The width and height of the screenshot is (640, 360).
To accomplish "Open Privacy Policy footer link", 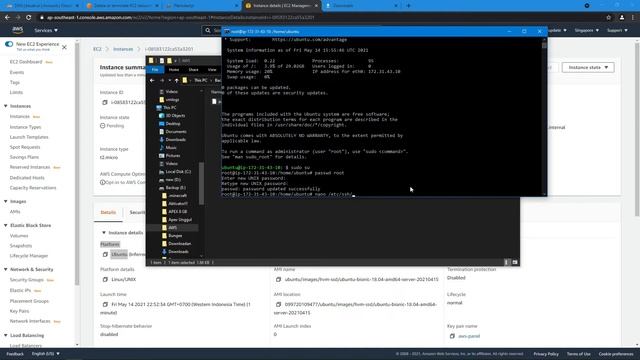I will coord(546,354).
